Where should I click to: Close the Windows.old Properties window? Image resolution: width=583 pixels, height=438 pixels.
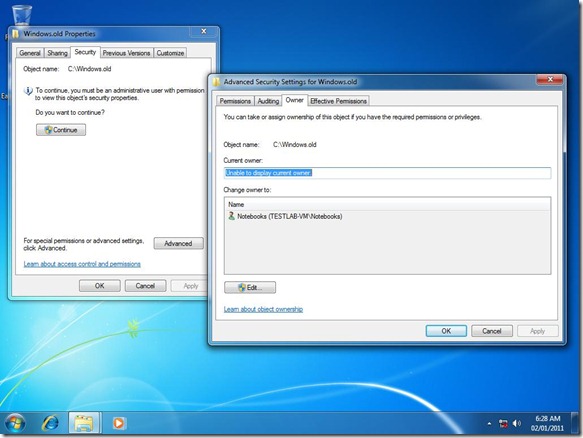coord(204,32)
